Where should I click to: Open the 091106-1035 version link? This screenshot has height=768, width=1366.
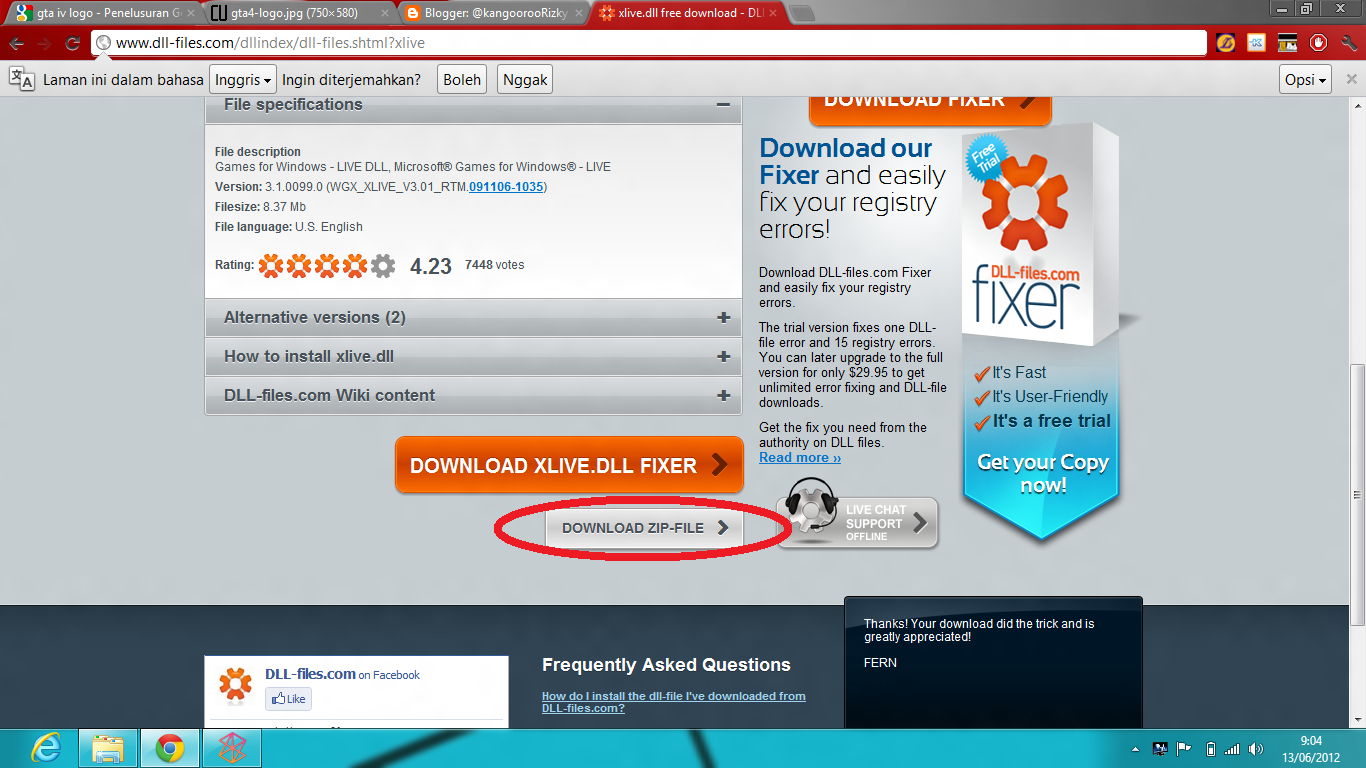506,187
